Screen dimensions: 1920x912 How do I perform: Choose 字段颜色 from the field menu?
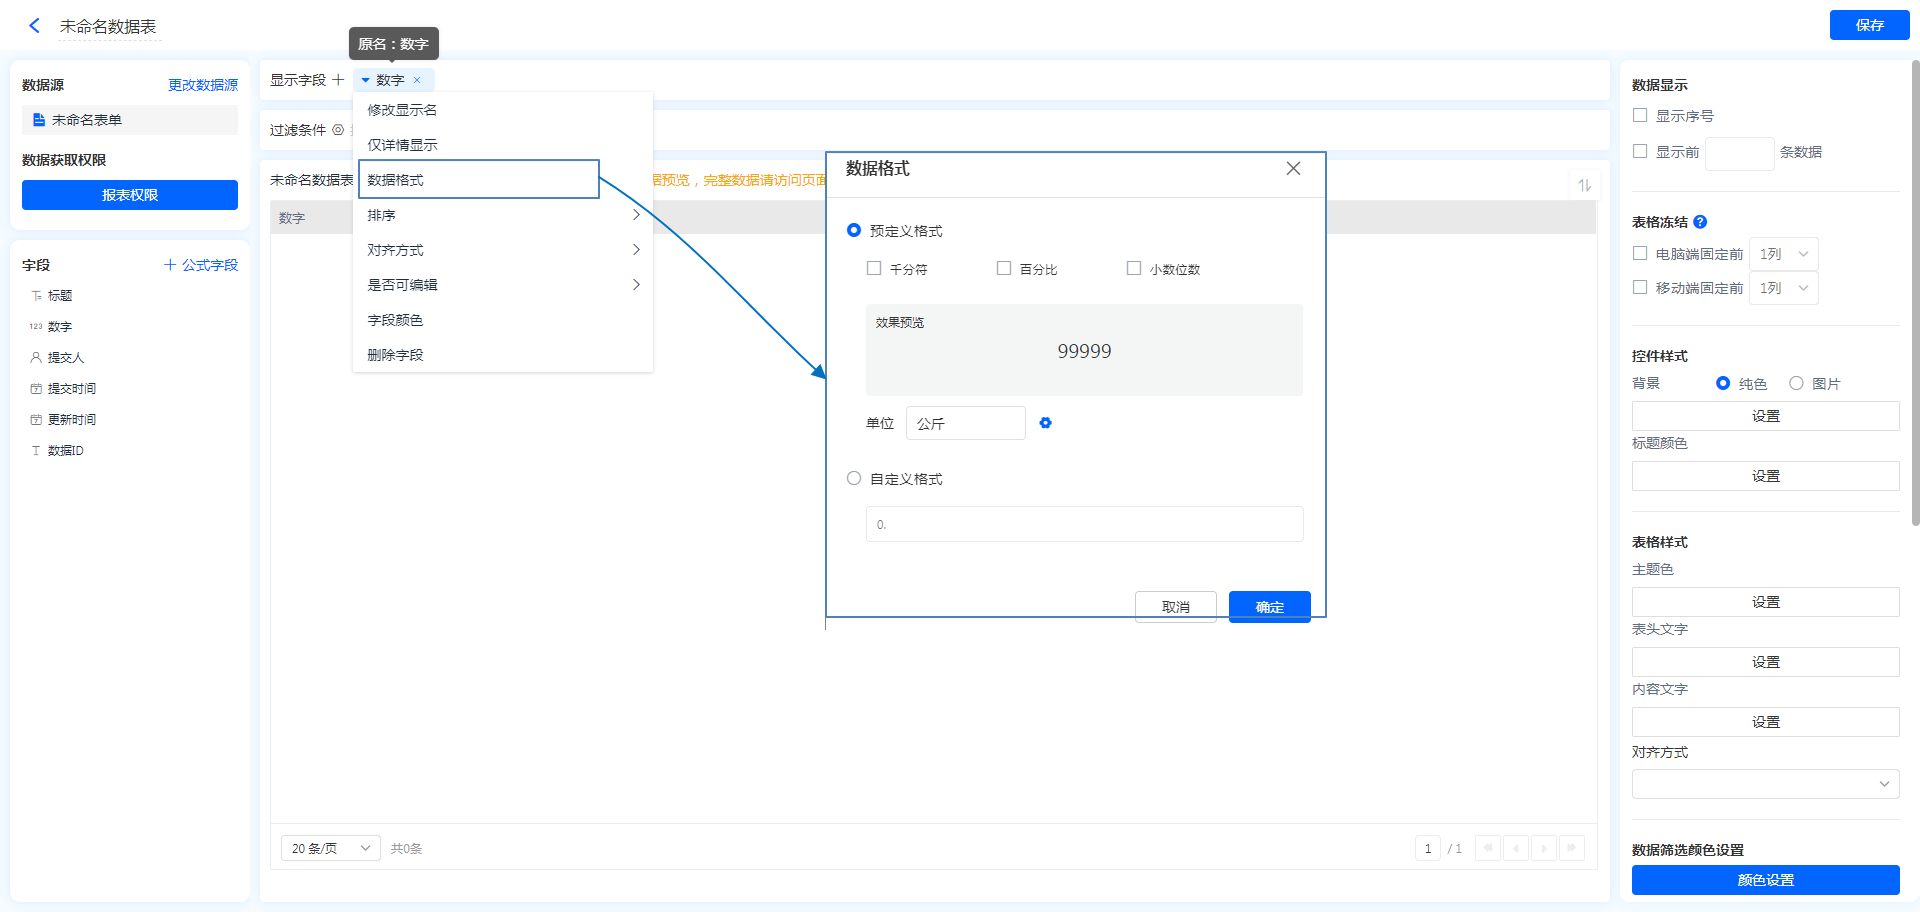click(x=396, y=320)
